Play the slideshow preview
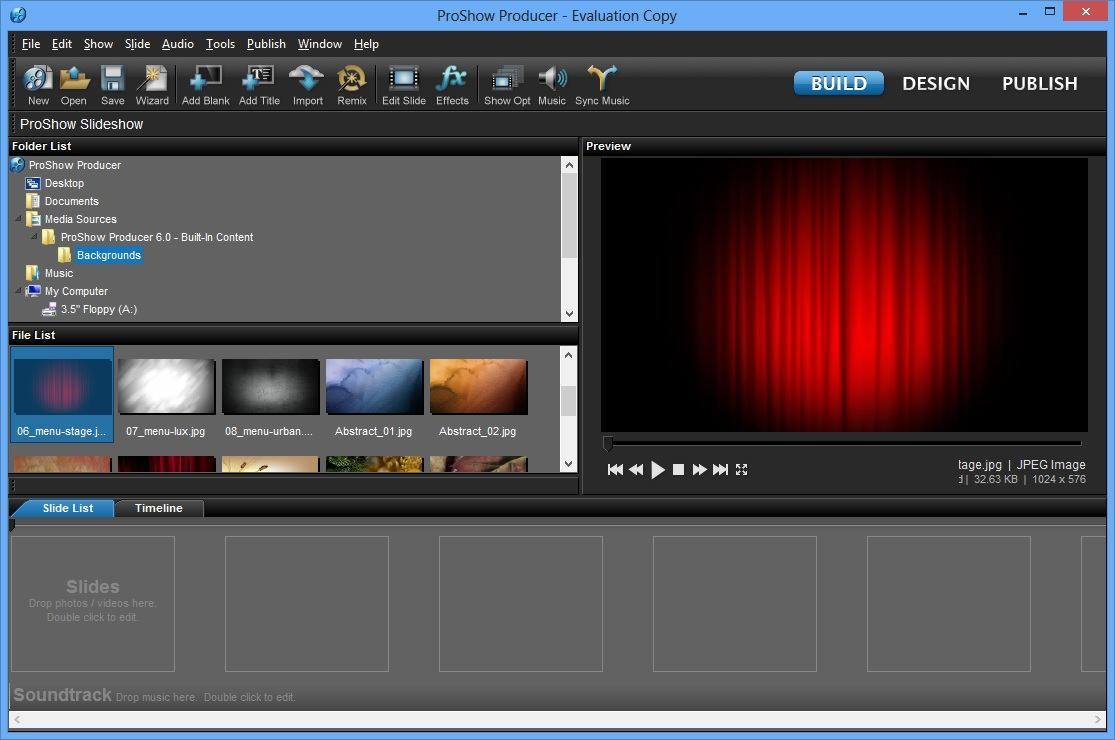Viewport: 1115px width, 740px height. tap(658, 469)
